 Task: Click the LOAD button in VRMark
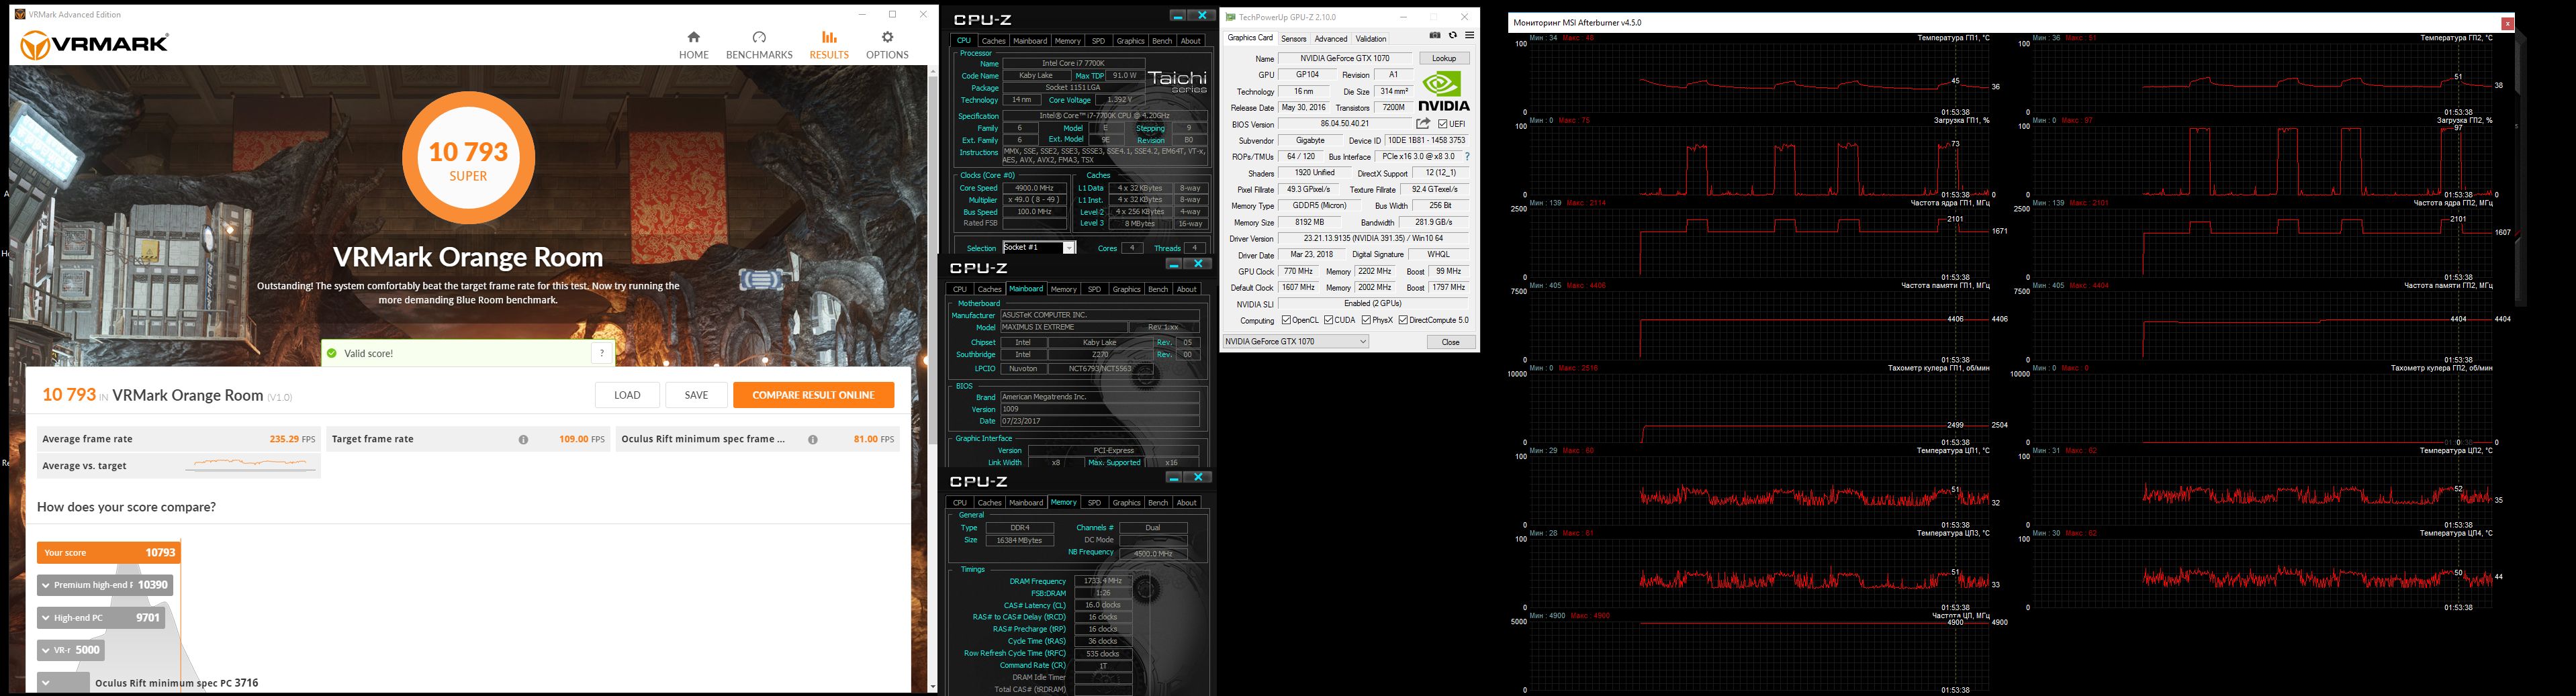[627, 395]
